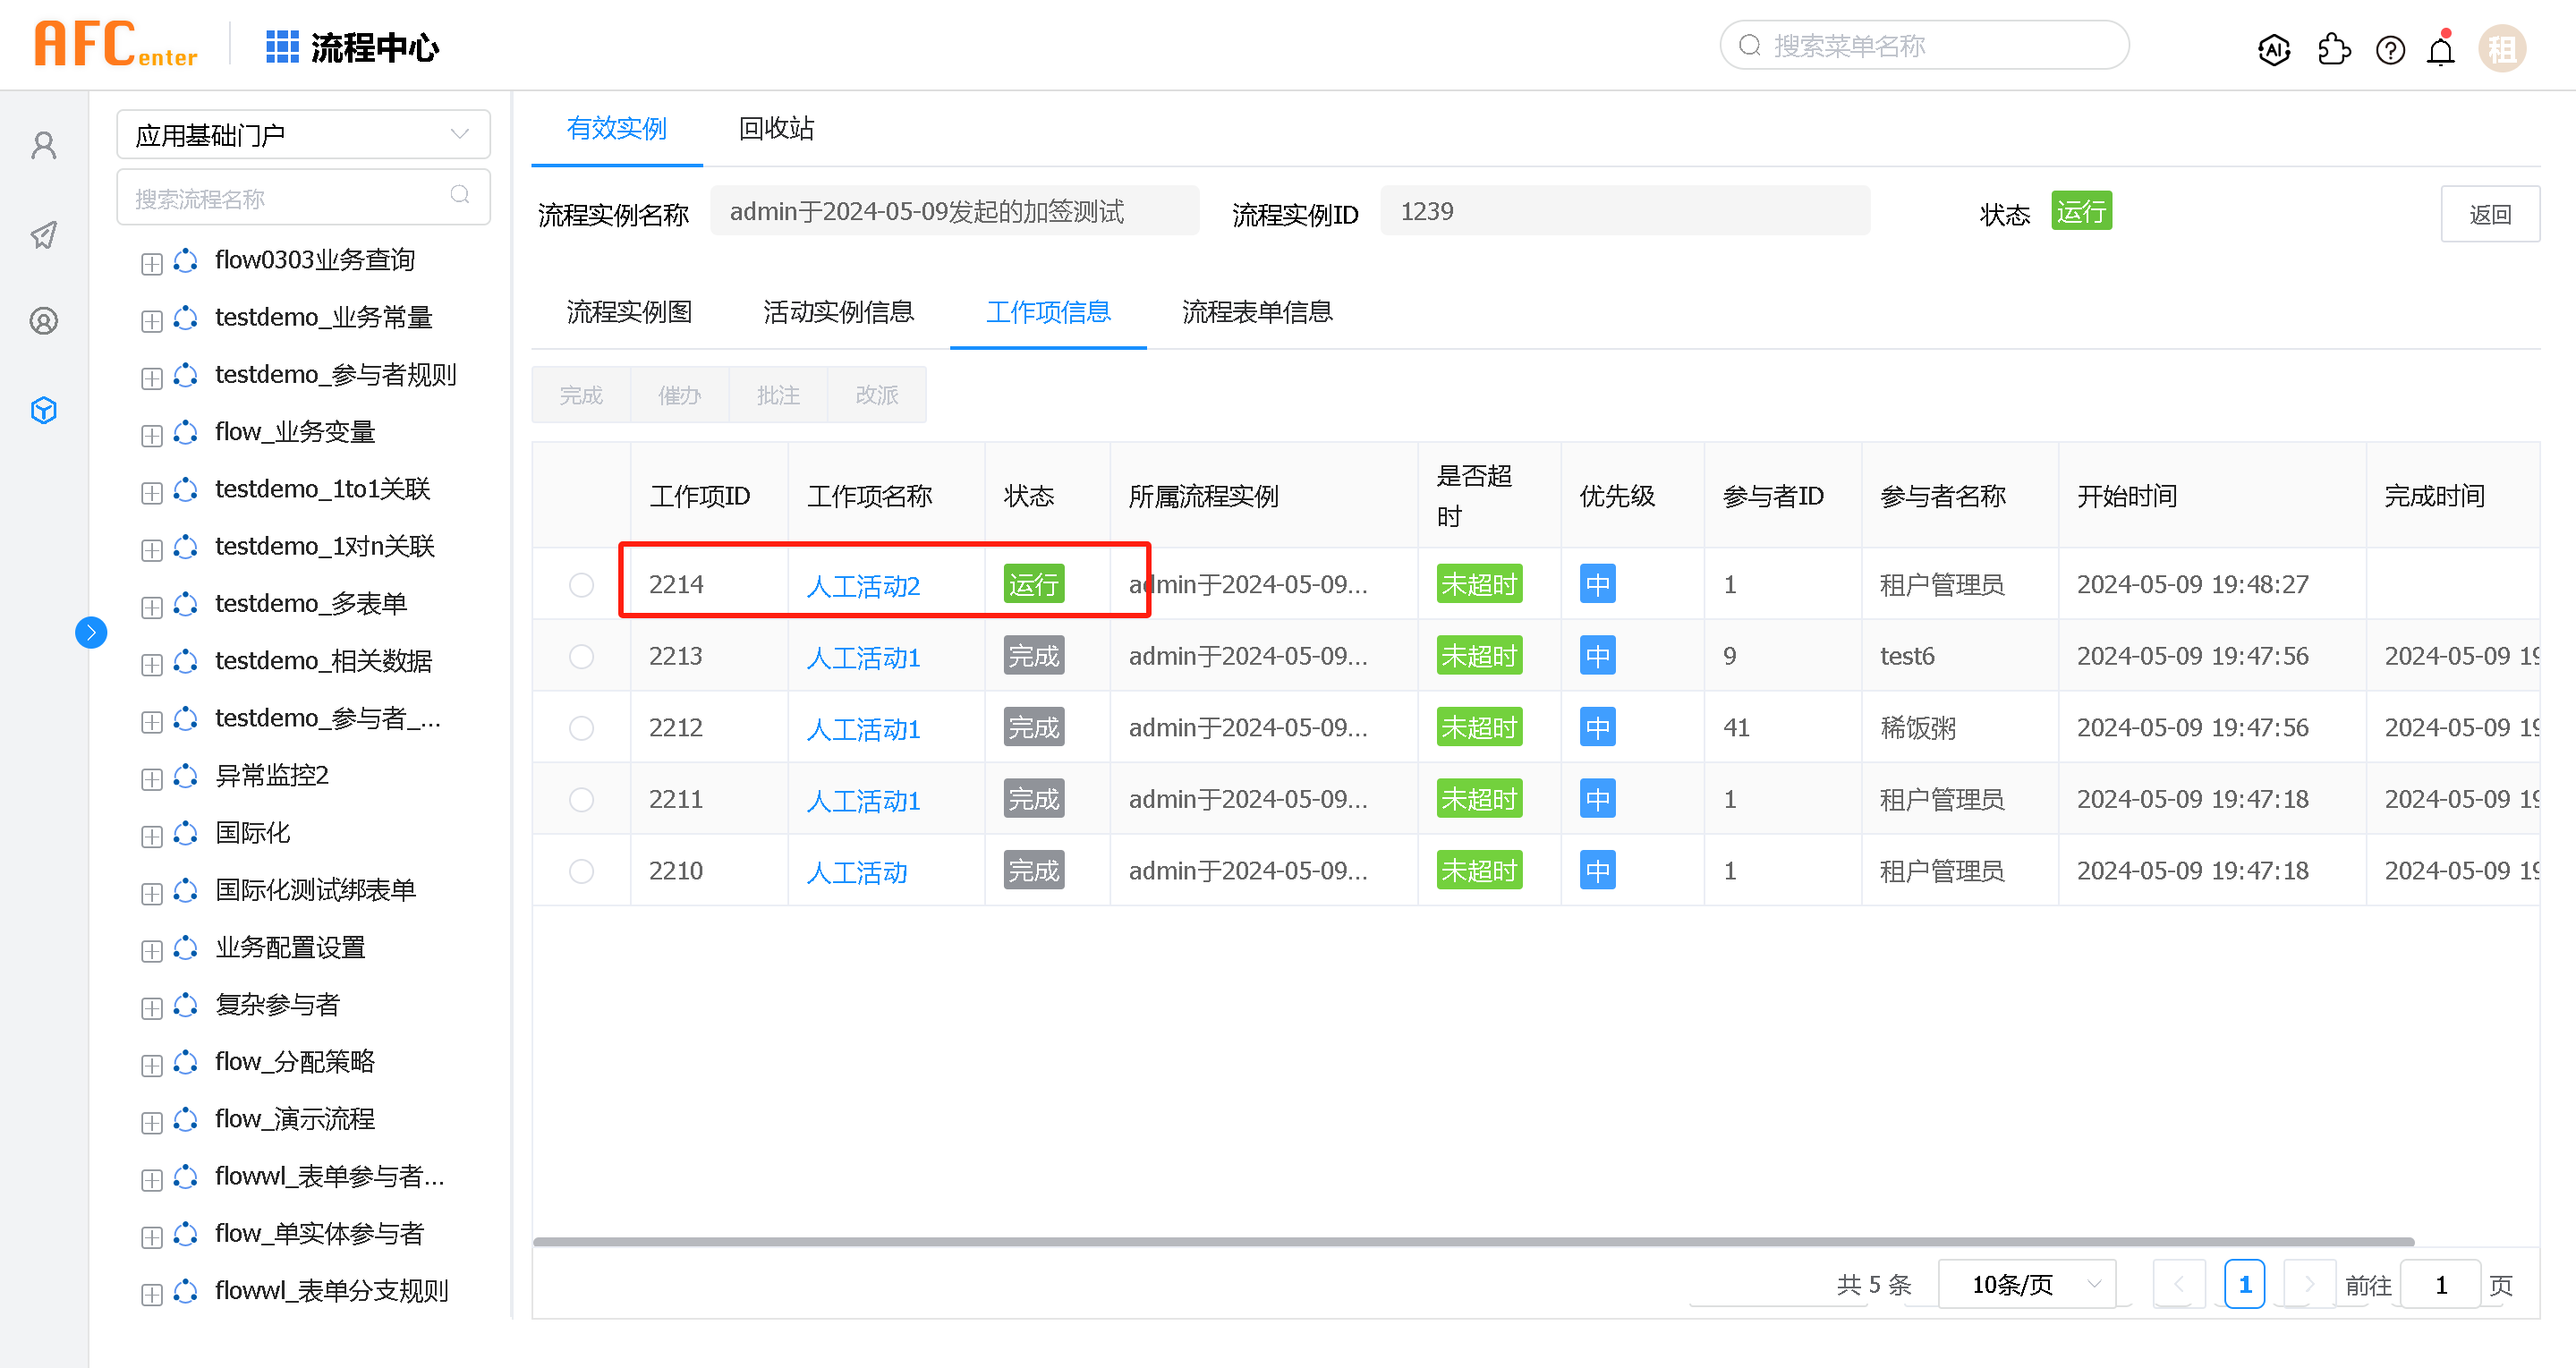Viewport: 2576px width, 1368px height.
Task: Click the user profile icon in left sidebar
Action: tap(44, 146)
